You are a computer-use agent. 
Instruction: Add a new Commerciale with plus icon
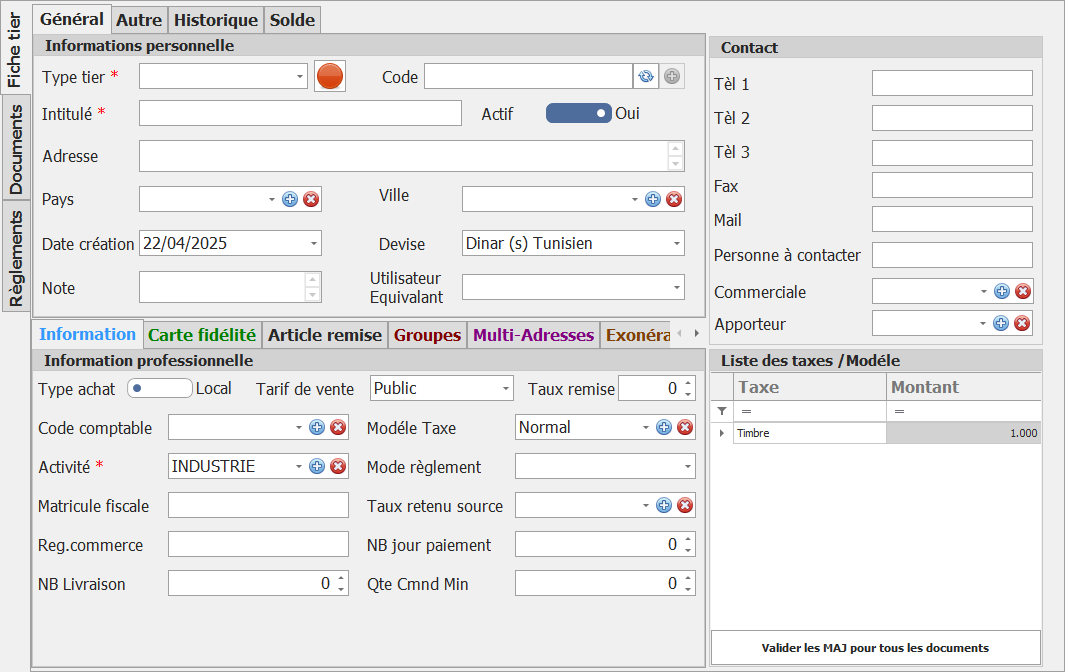[x=1002, y=291]
